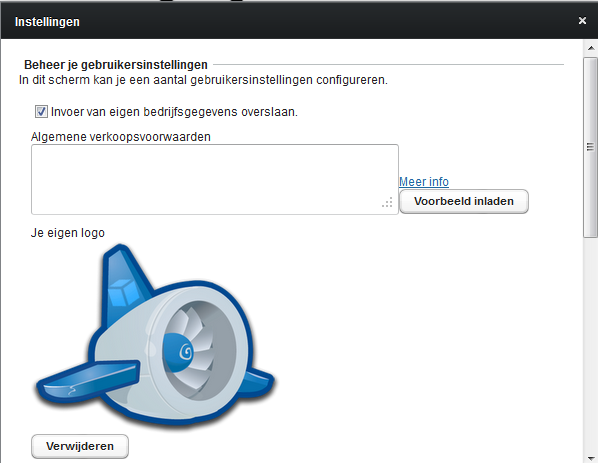The width and height of the screenshot is (598, 463).
Task: Click the 'Beheer je gebruikersinstellingen' heading
Action: pos(116,64)
